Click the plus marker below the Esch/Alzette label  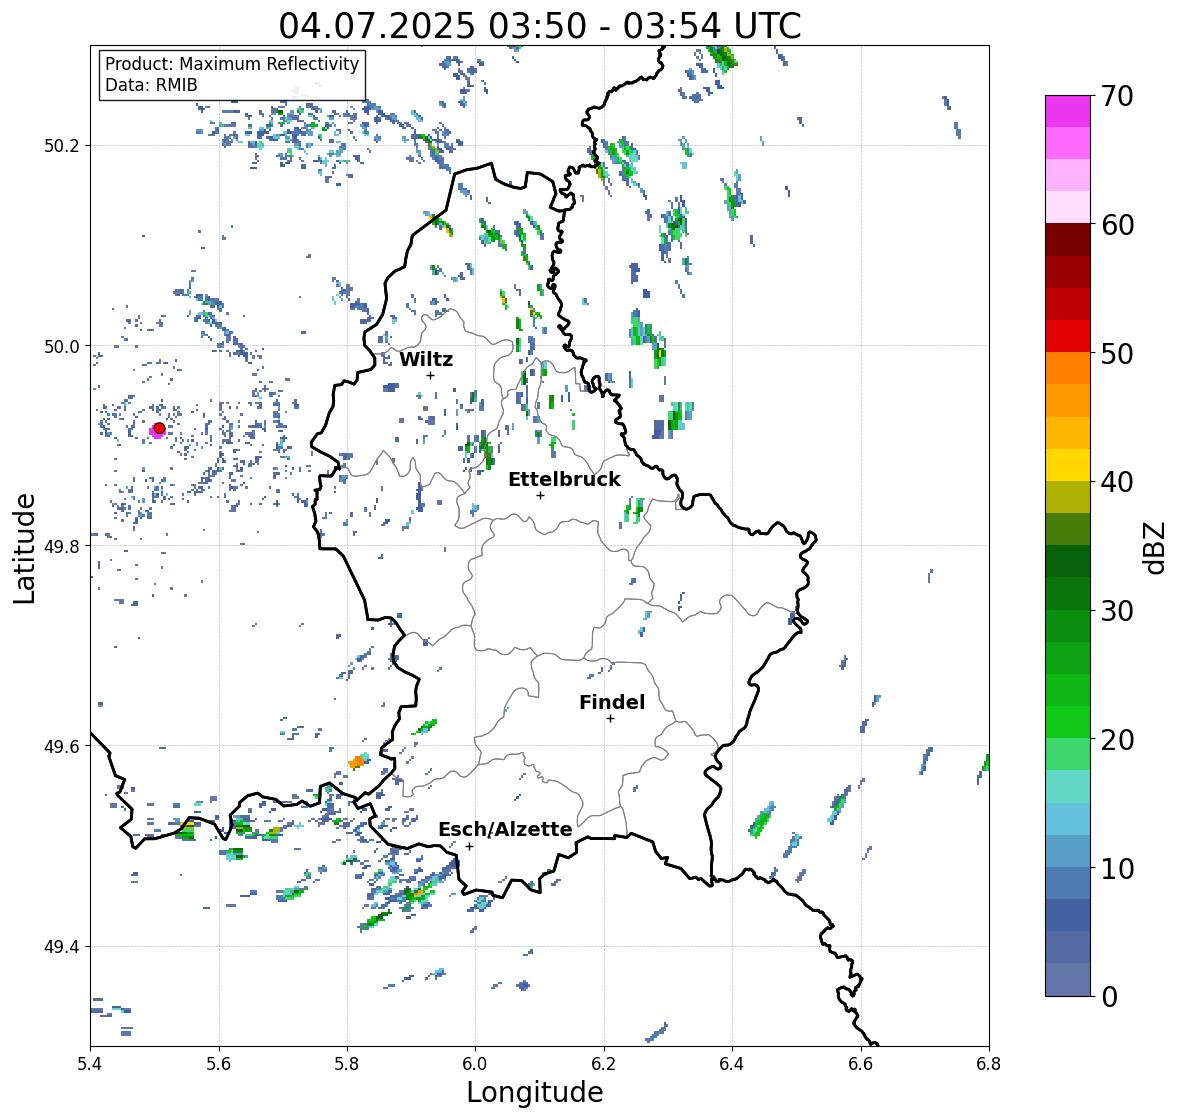(x=469, y=846)
